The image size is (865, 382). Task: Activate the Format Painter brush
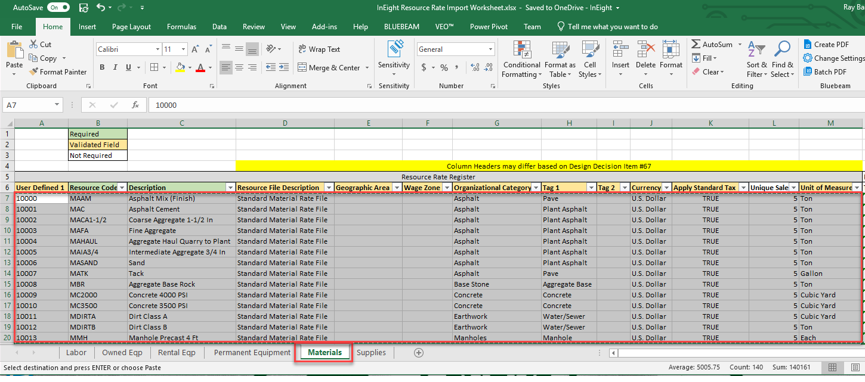coord(33,72)
